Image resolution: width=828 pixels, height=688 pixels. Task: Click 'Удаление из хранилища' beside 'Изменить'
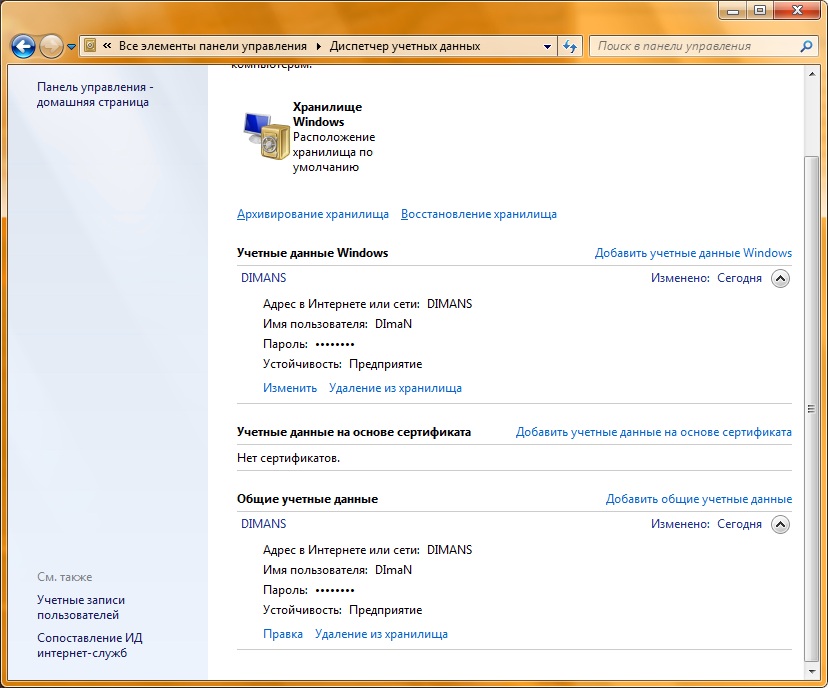pyautogui.click(x=395, y=388)
